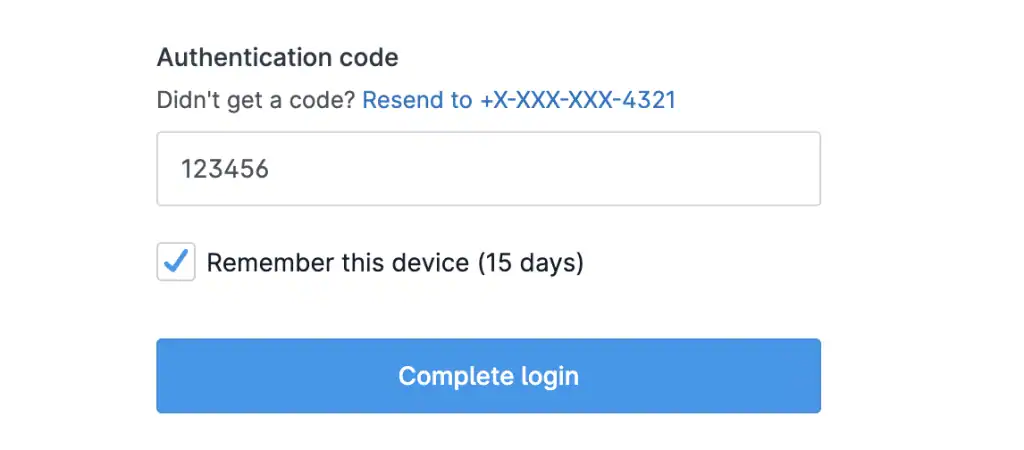Uncheck the Remember this device checkbox
This screenshot has height=450, width=1024.
point(176,262)
